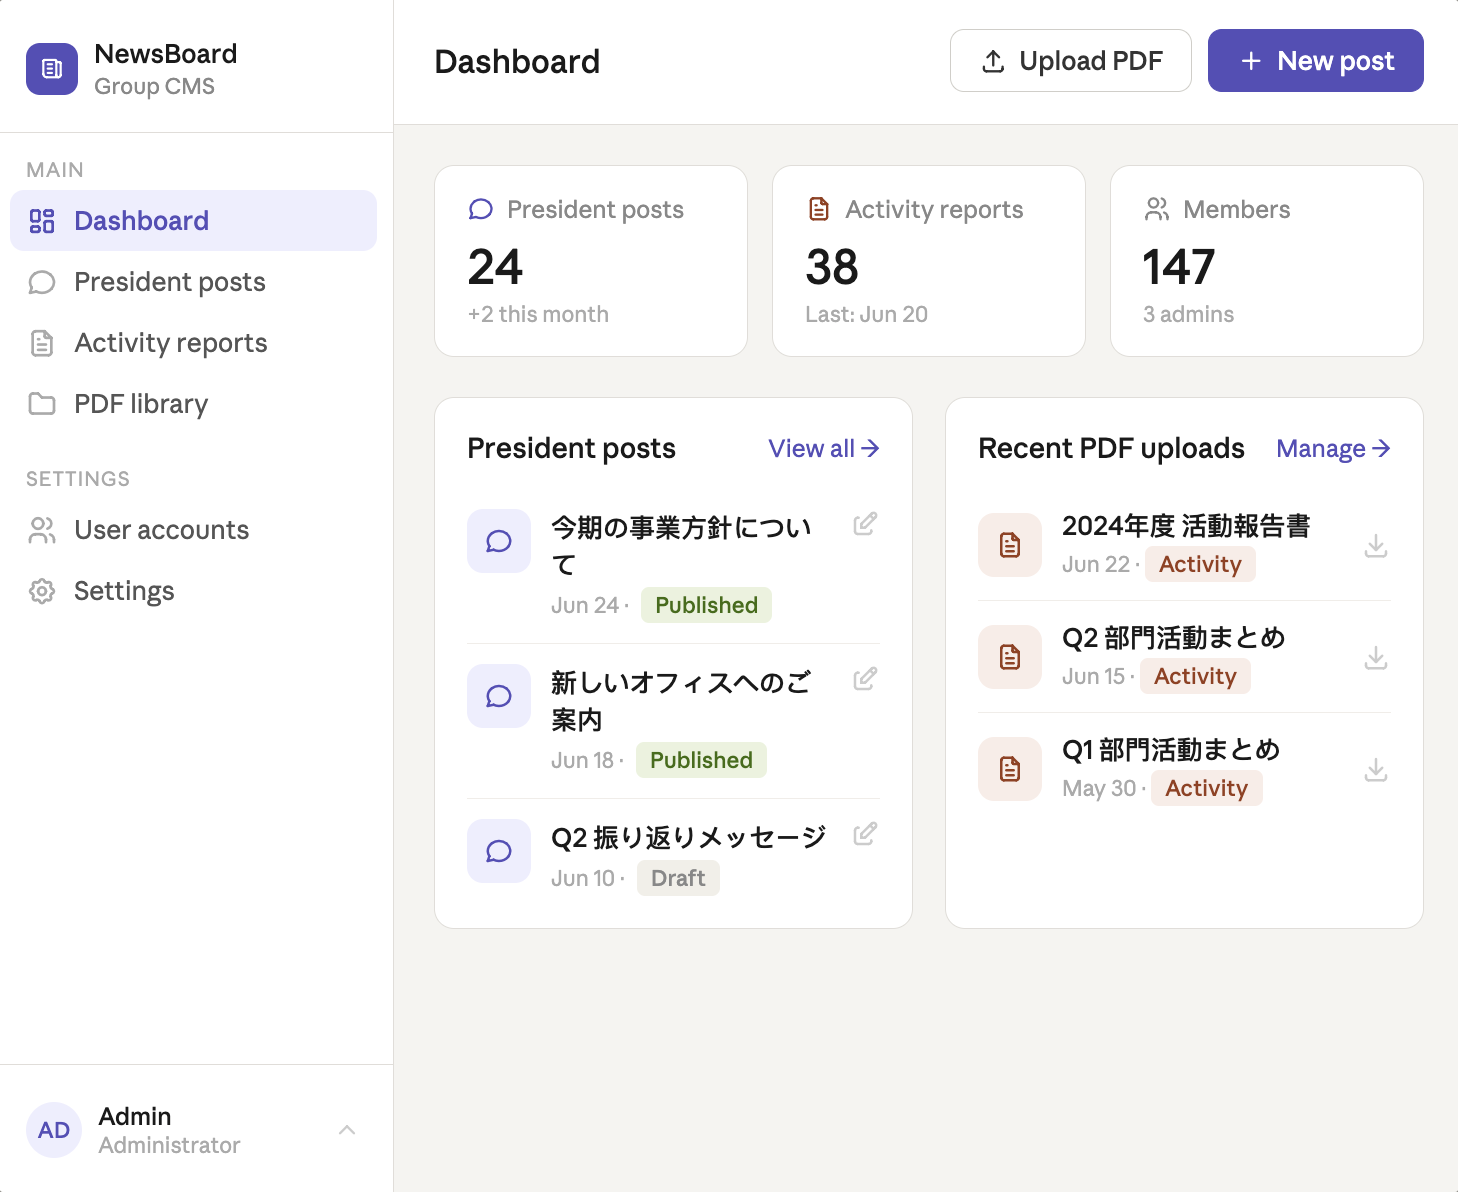Open Dashboard in the sidebar

[193, 221]
